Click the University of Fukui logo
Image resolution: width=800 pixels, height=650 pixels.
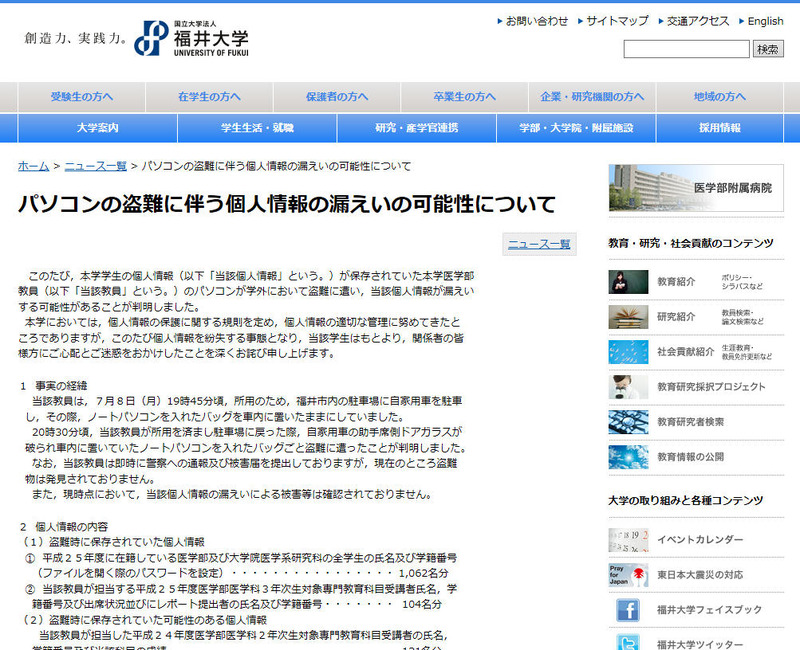[192, 38]
